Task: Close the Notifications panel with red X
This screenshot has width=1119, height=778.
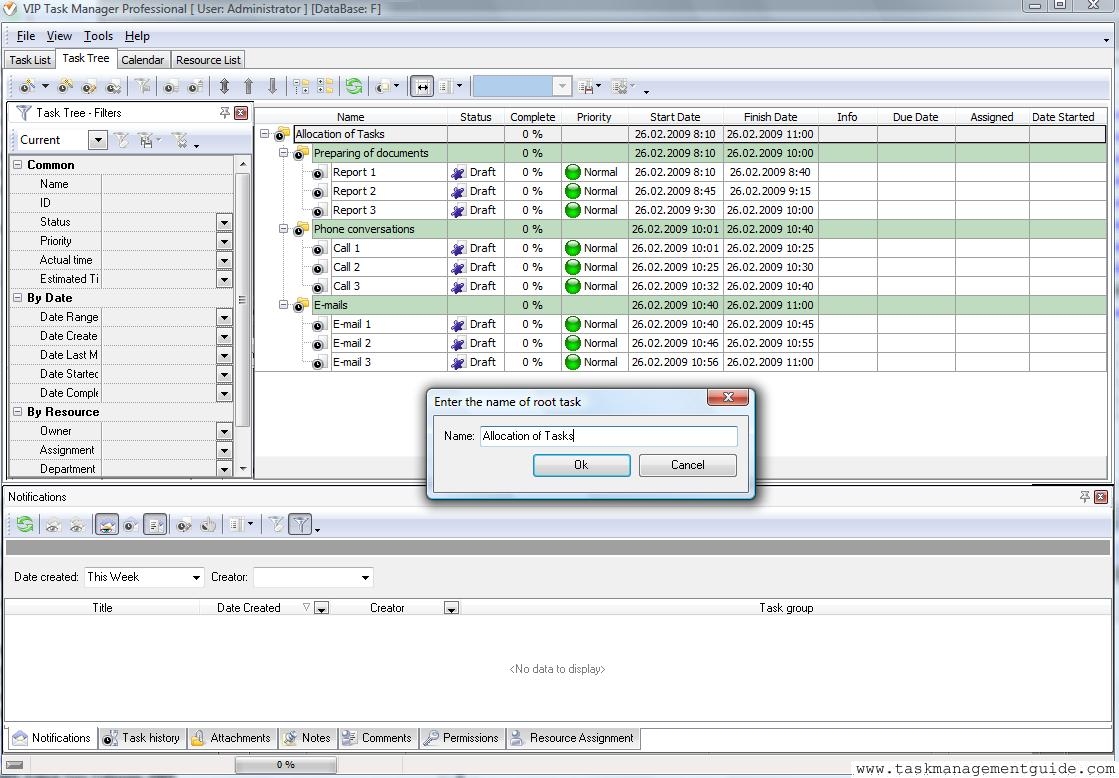Action: click(1101, 497)
